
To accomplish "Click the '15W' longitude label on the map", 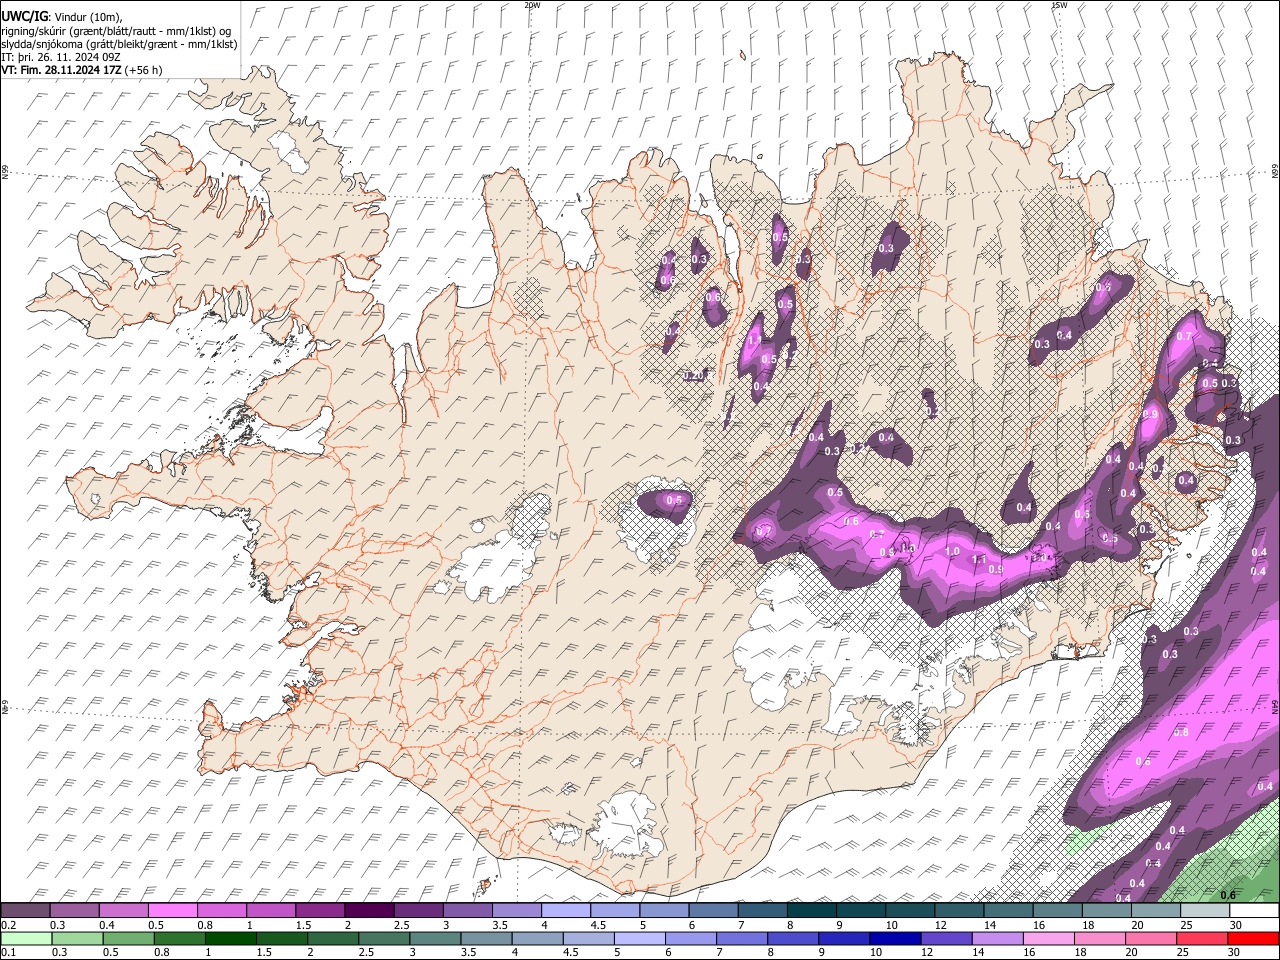I will coord(1059,5).
